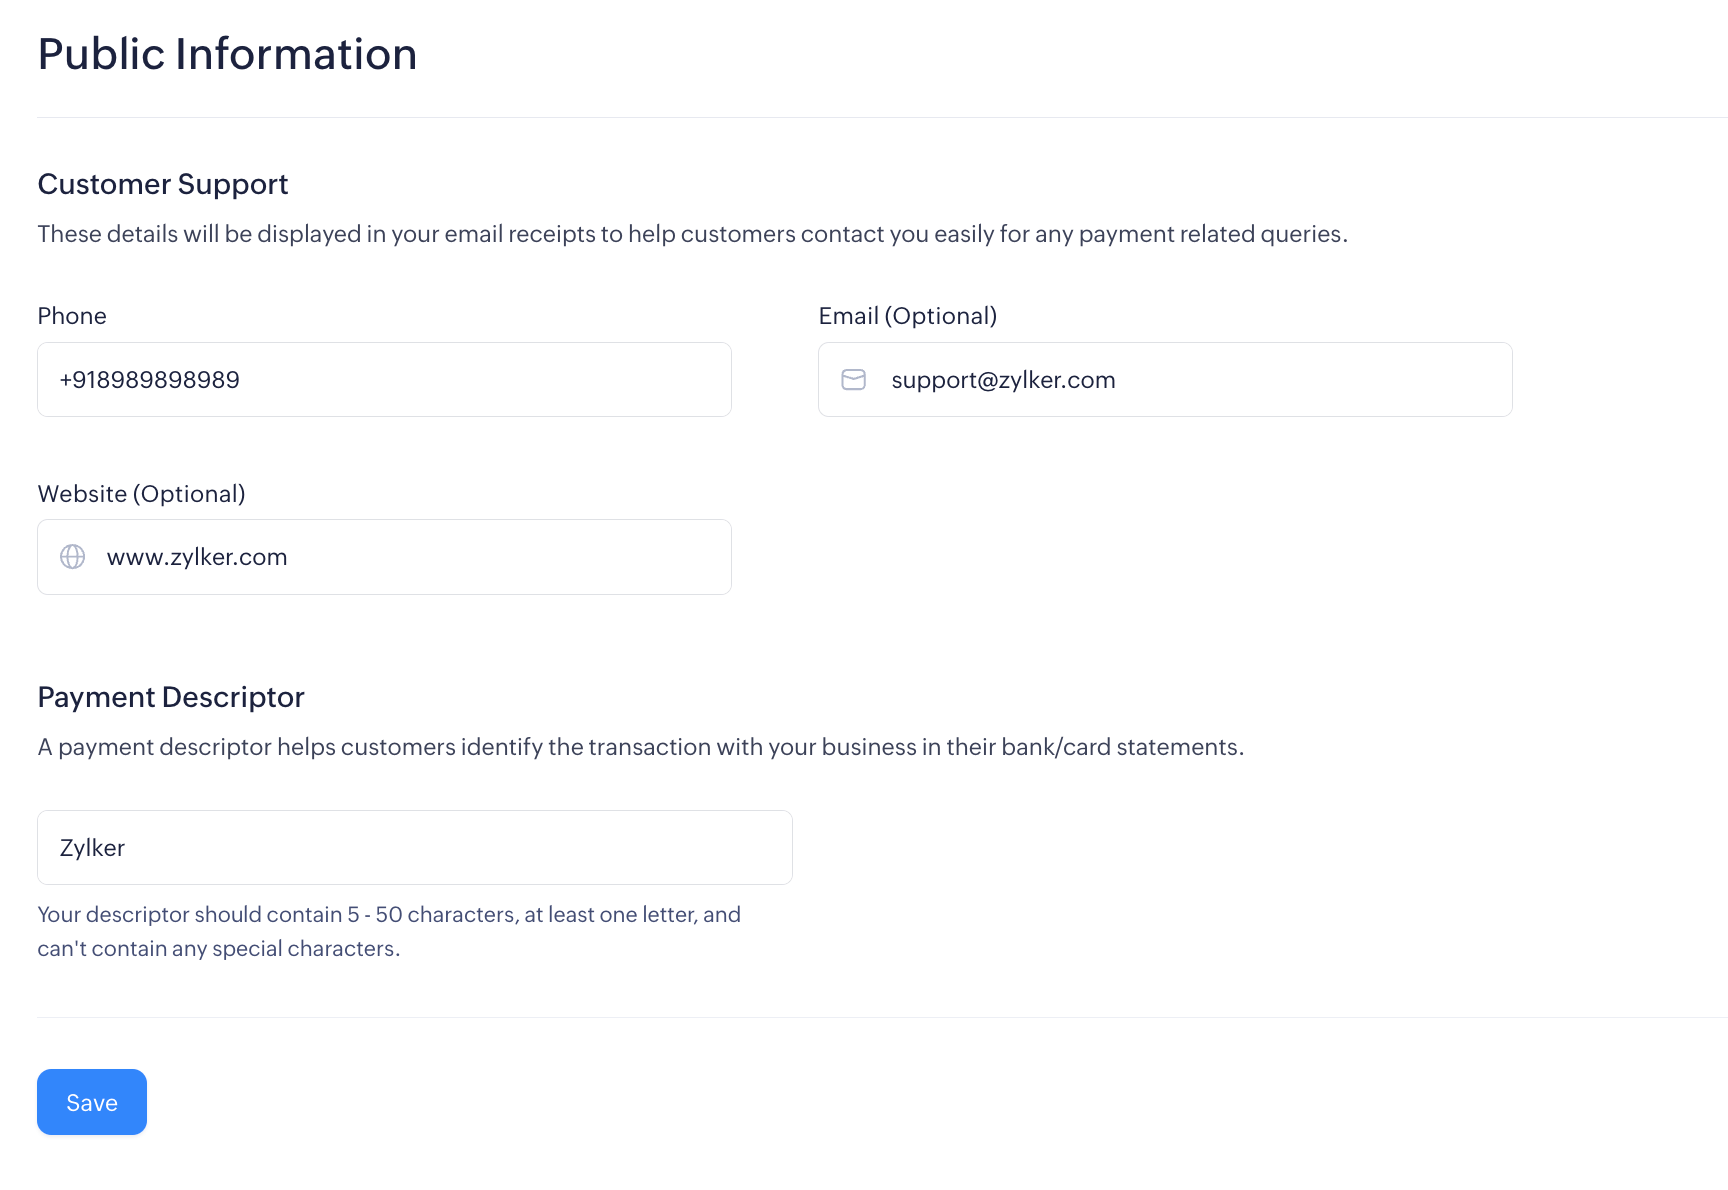Click the Website (Optional) label
Screen dimensions: 1728x1190
click(141, 494)
